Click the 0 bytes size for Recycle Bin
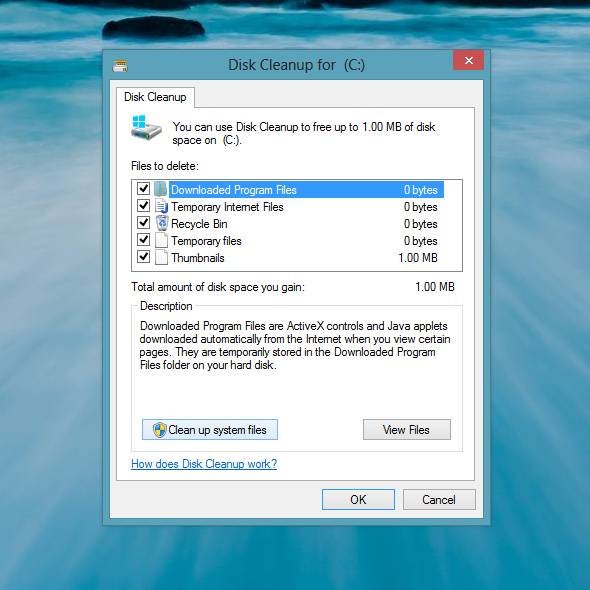The height and width of the screenshot is (590, 590). click(x=421, y=224)
